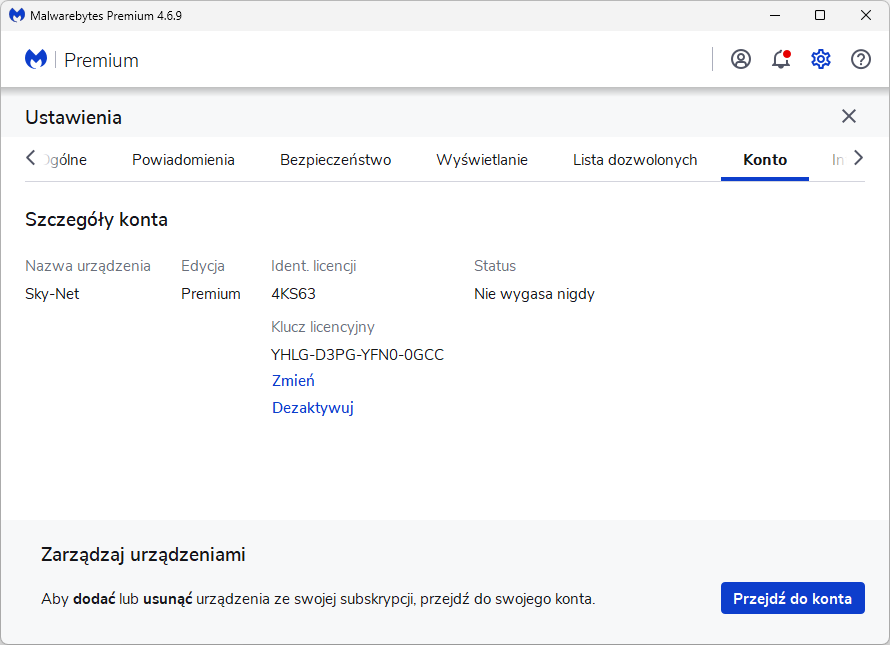Open notifications bell icon
Screen dimensions: 890x645
(x=781, y=59)
